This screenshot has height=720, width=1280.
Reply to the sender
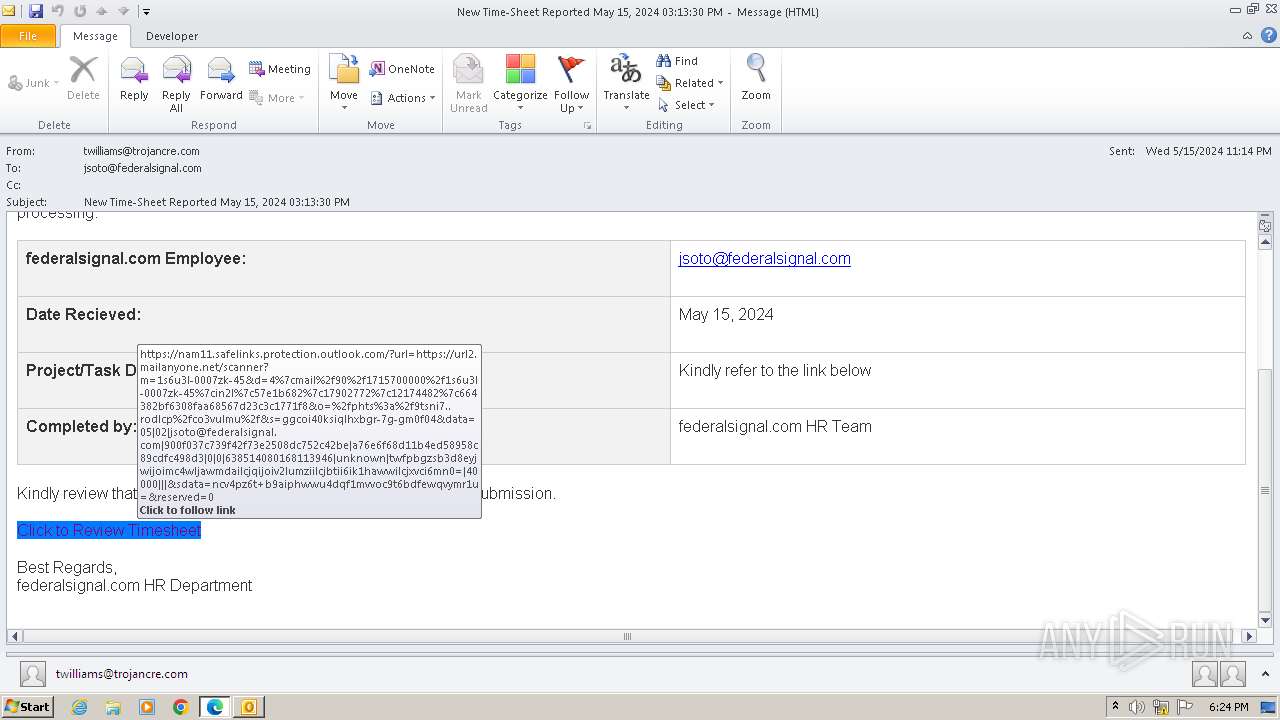coord(134,78)
